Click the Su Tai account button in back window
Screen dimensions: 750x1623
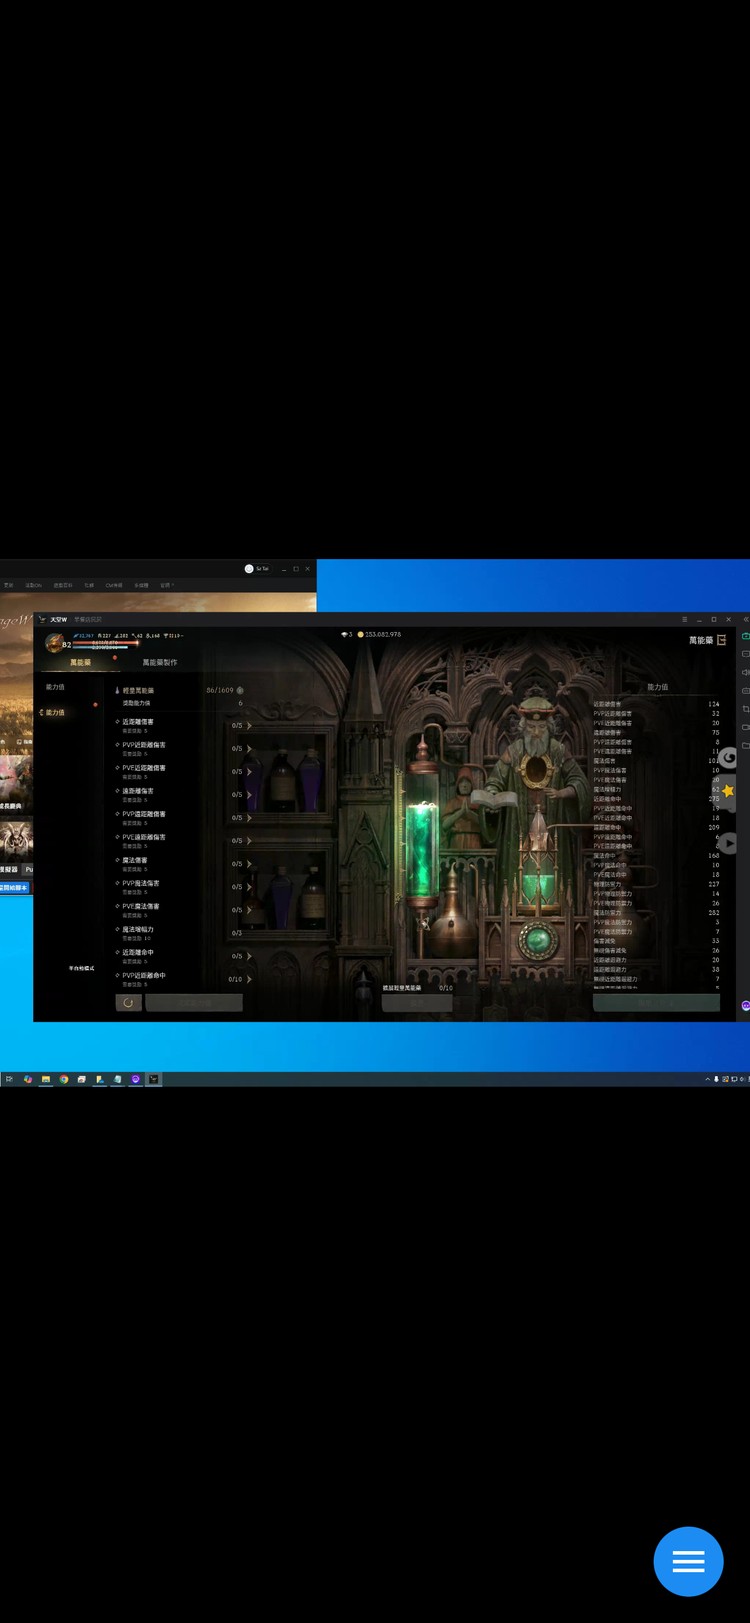point(257,568)
